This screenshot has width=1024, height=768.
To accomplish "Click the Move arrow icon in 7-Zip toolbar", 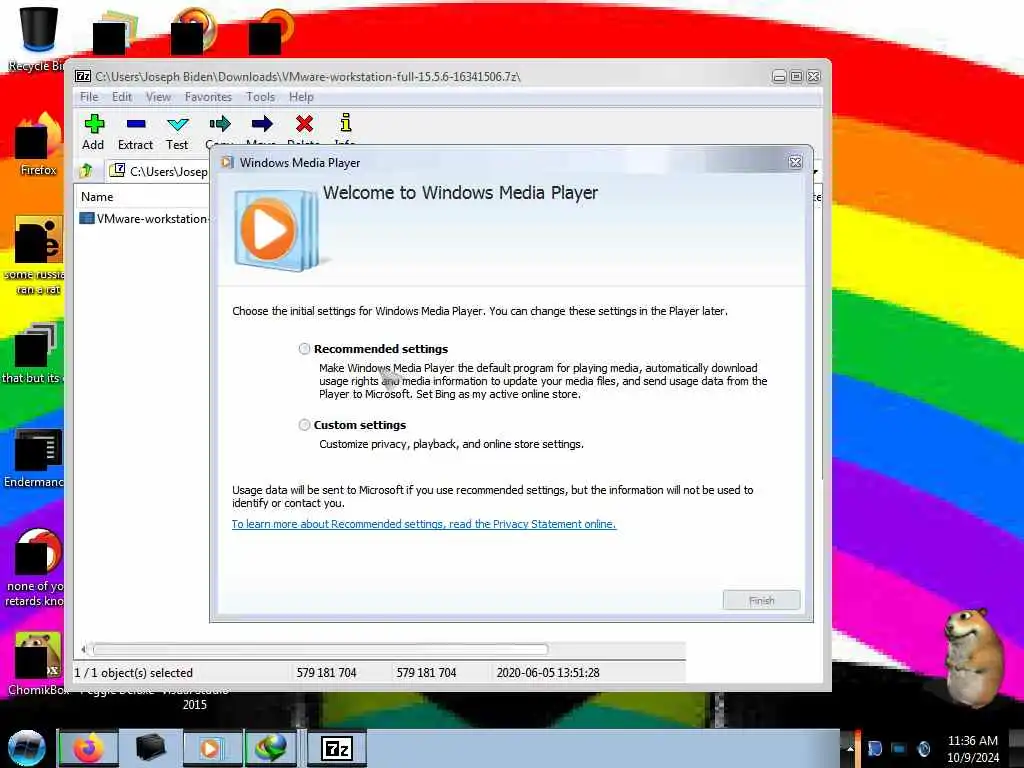I will 262,124.
